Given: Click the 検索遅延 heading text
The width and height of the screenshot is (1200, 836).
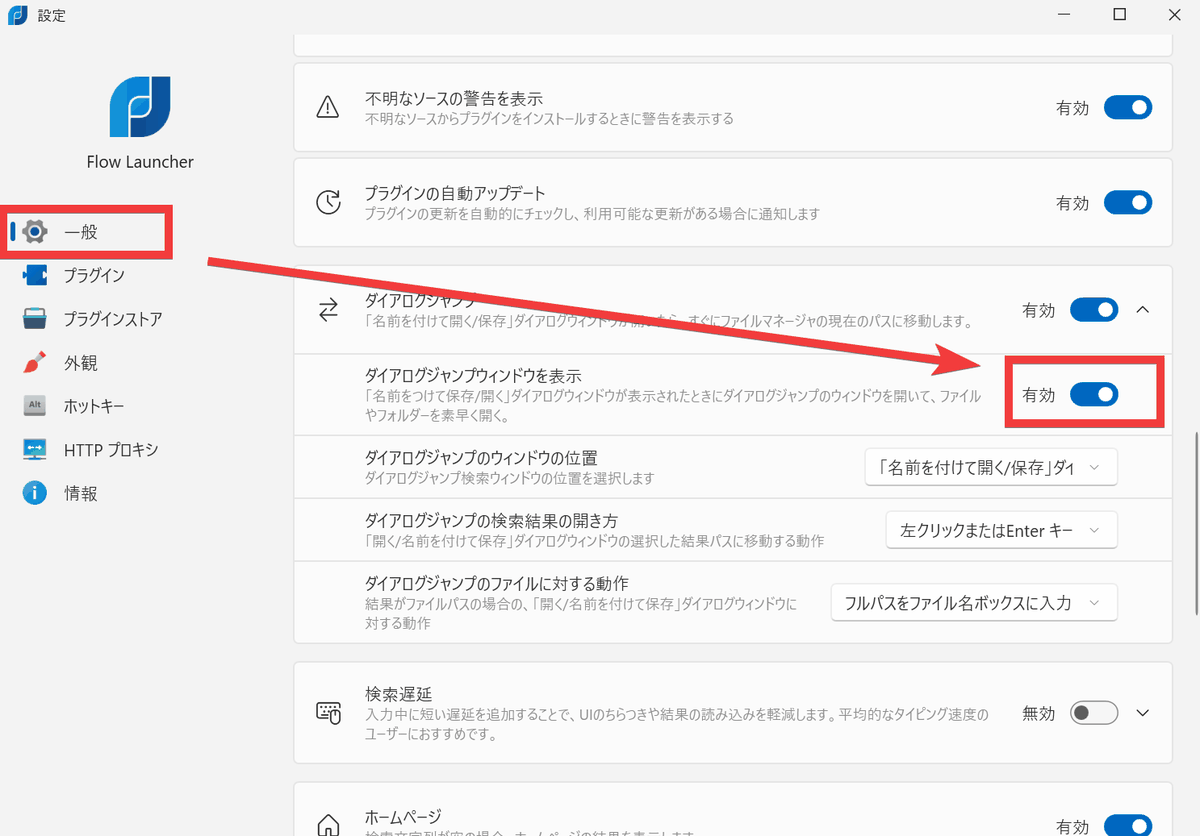Looking at the screenshot, I should coord(398,694).
